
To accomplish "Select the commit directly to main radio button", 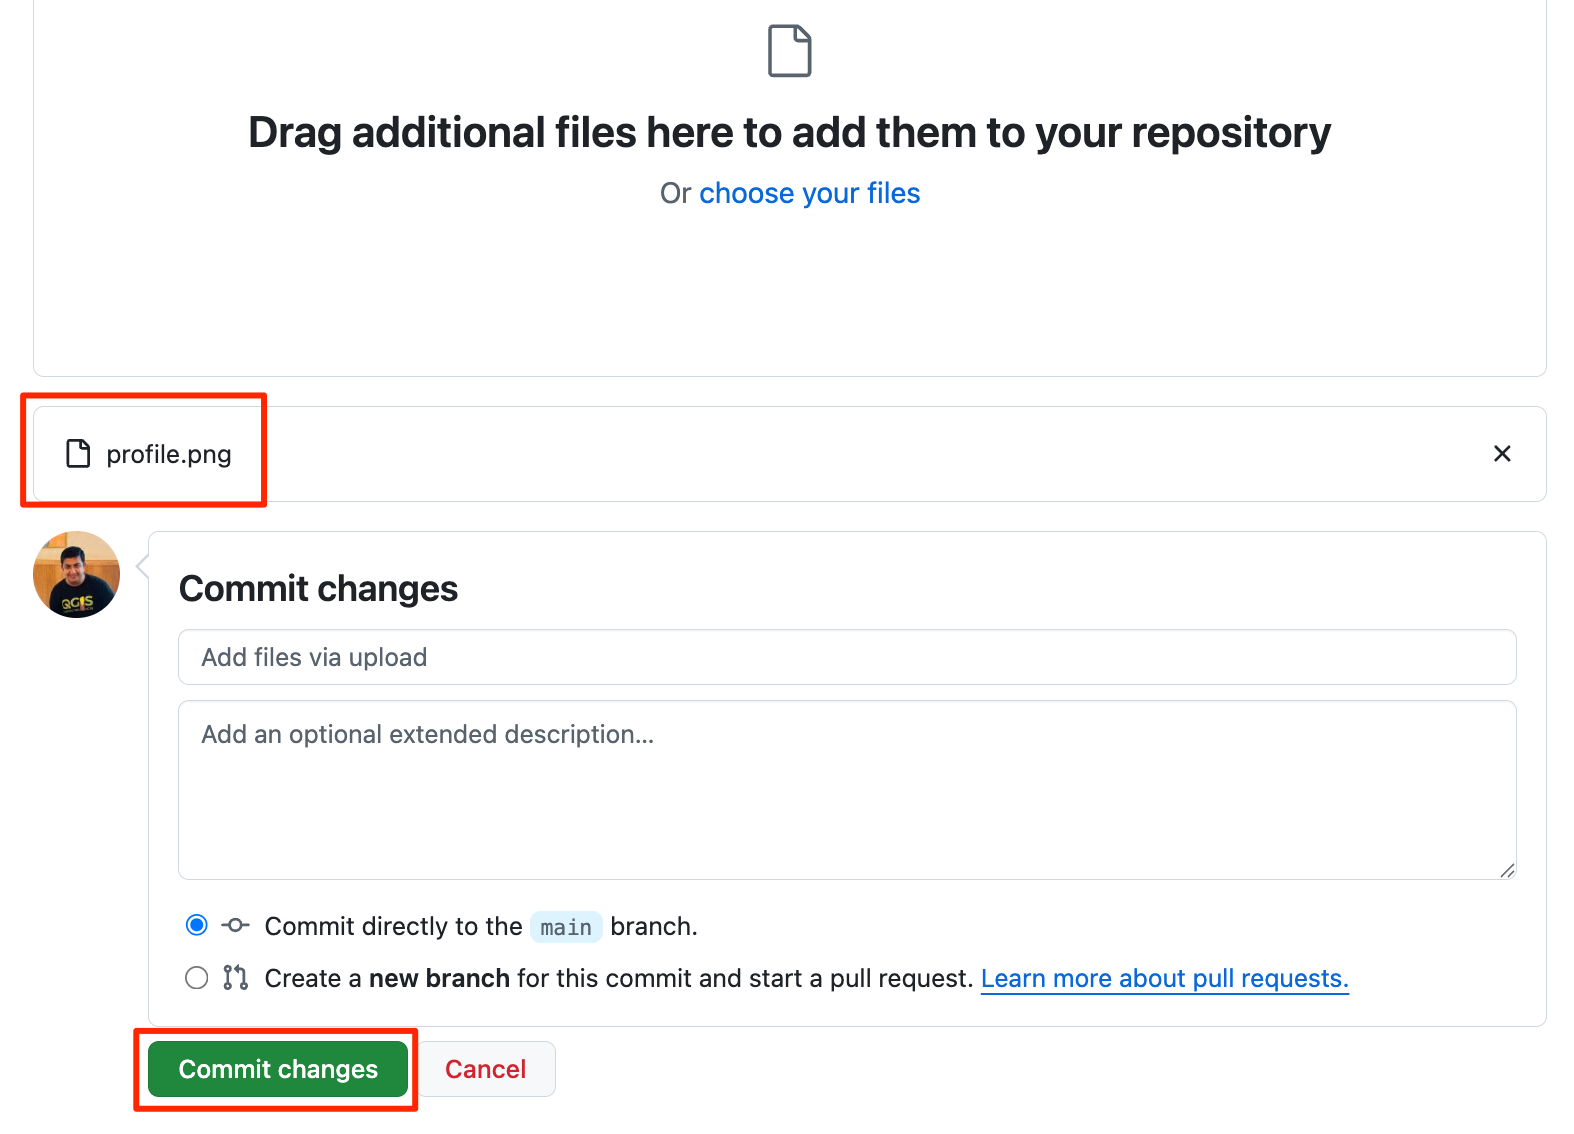I will pyautogui.click(x=197, y=925).
